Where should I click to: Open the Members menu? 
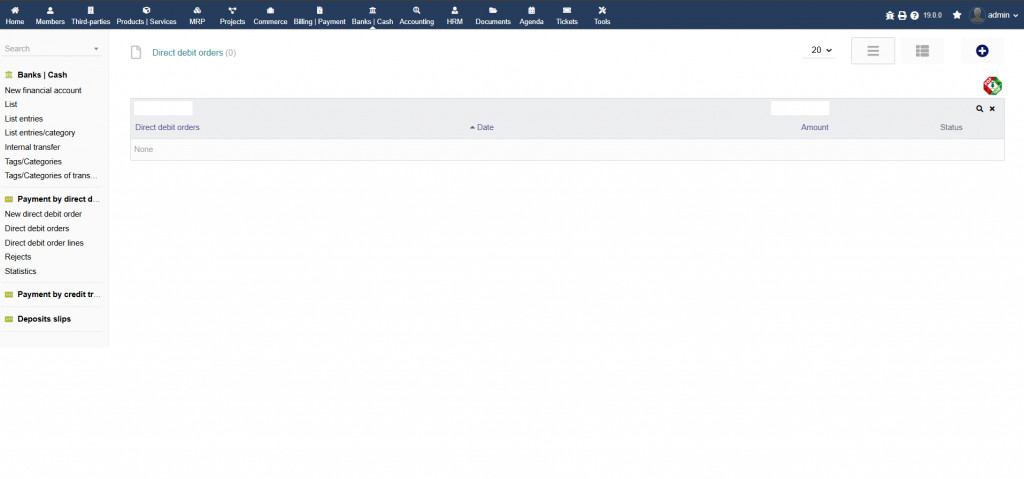(x=50, y=16)
